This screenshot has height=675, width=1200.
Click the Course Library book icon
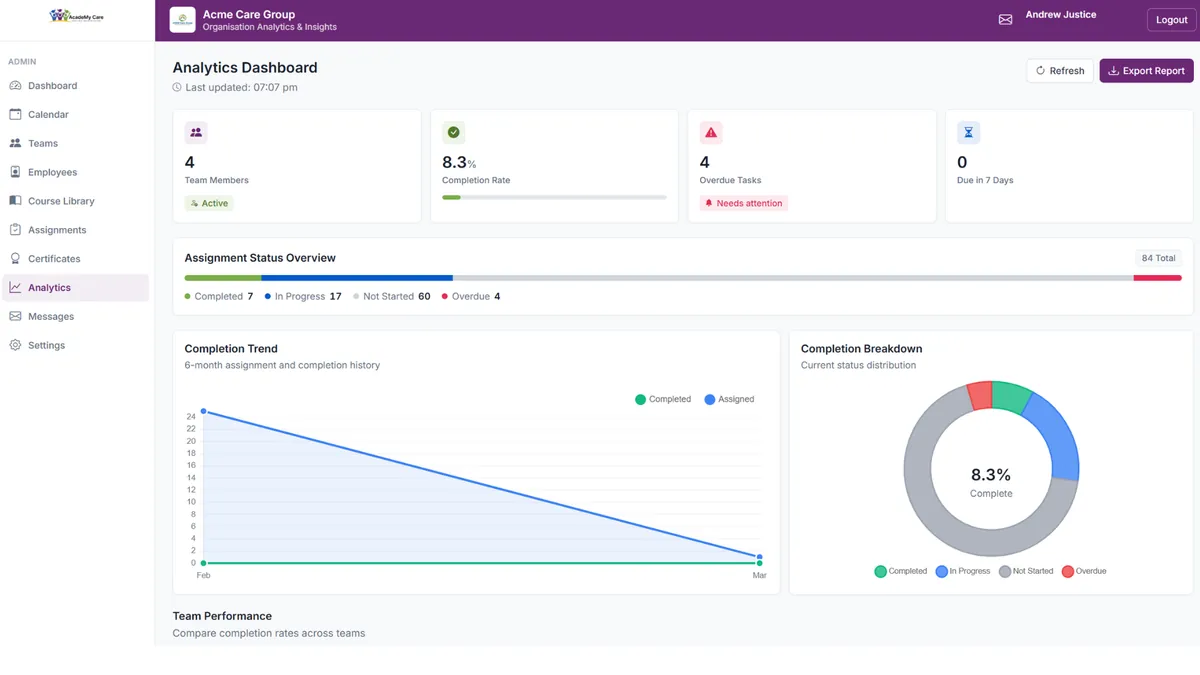15,201
